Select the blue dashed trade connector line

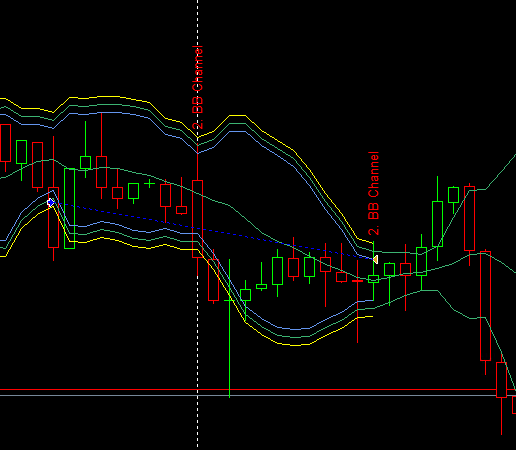pos(213,231)
